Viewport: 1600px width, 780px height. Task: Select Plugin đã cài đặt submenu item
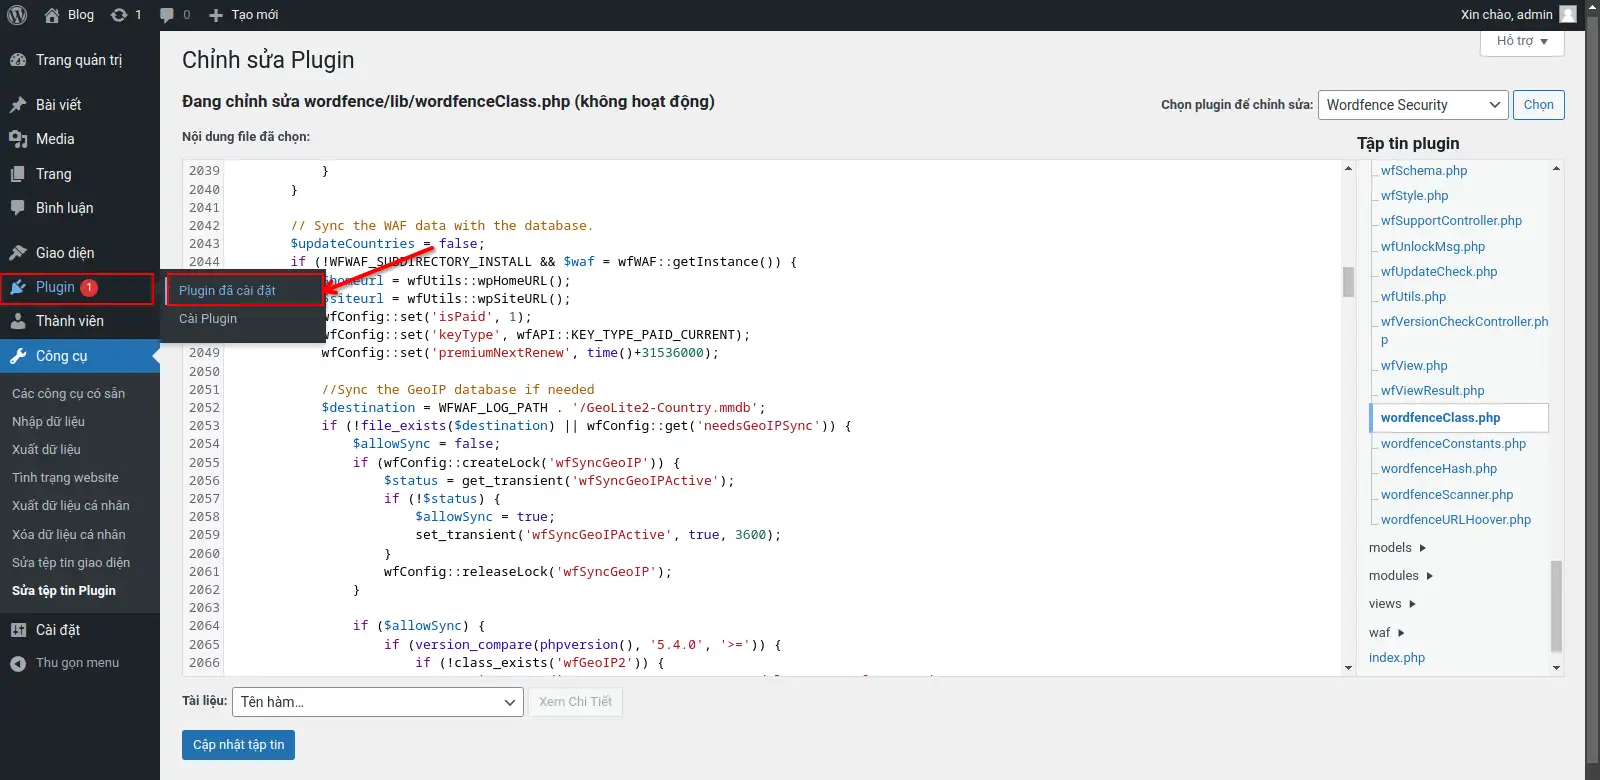tap(228, 291)
